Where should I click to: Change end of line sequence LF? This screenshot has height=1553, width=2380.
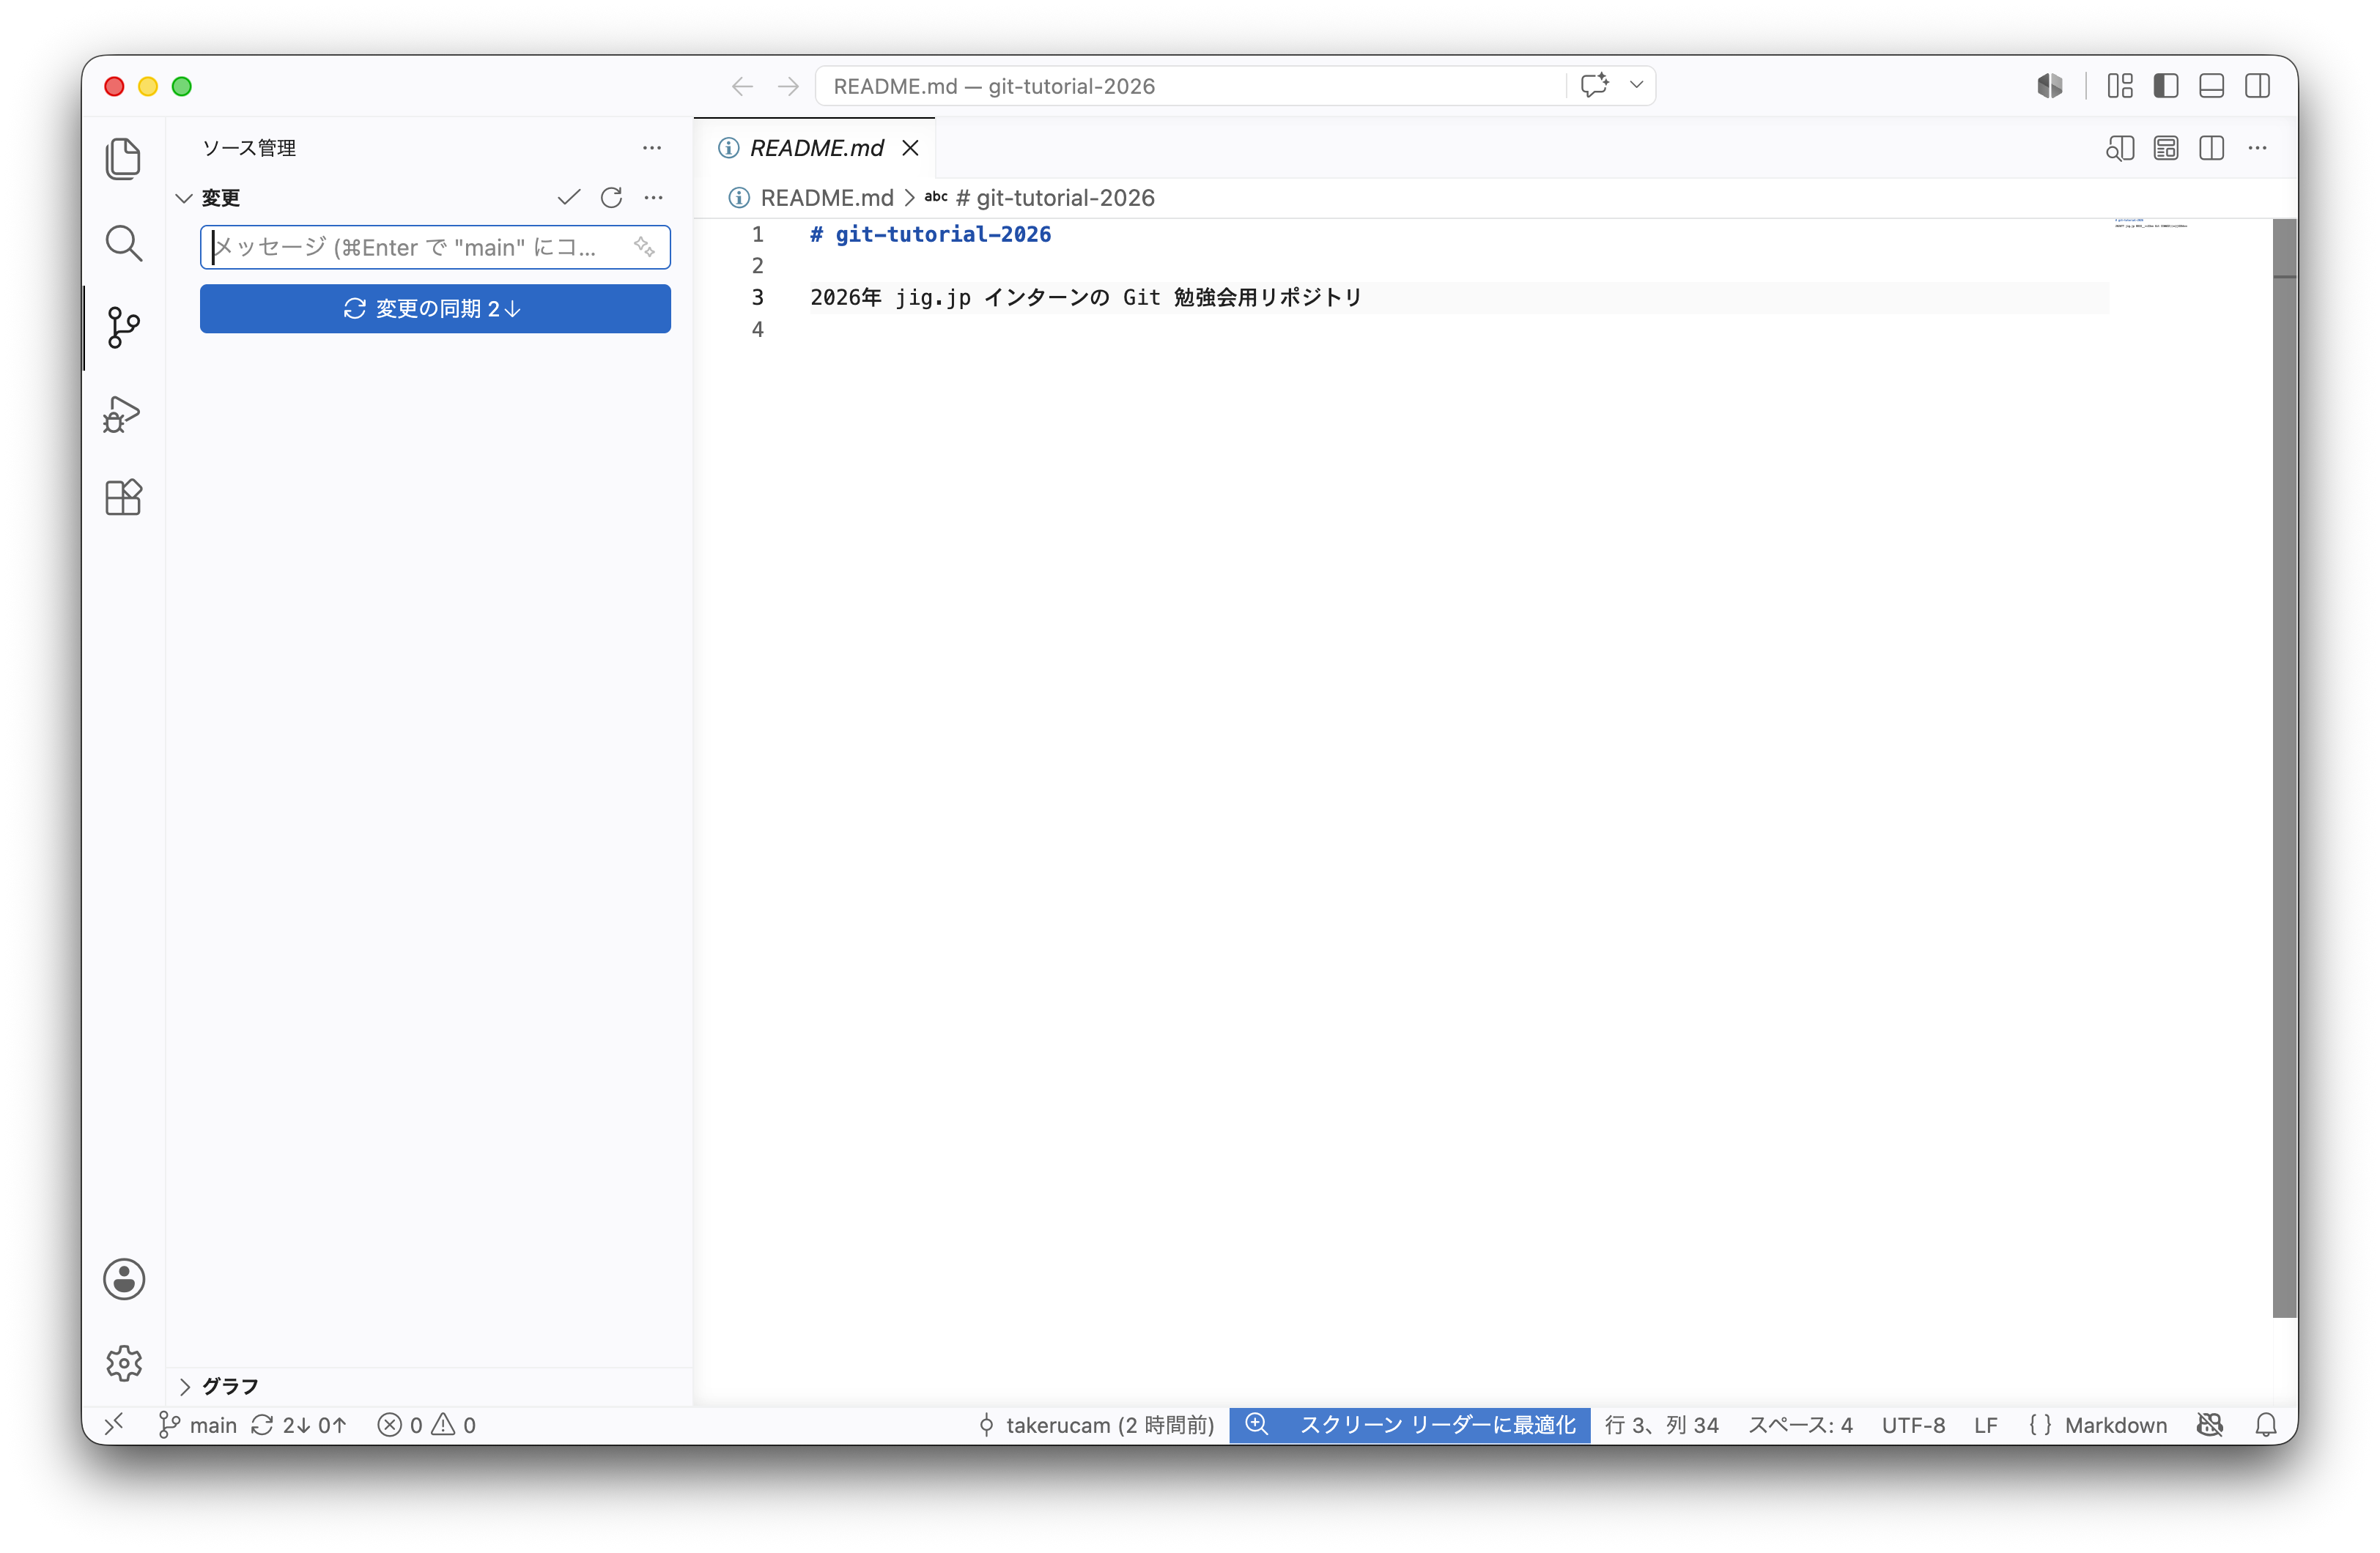1986,1425
